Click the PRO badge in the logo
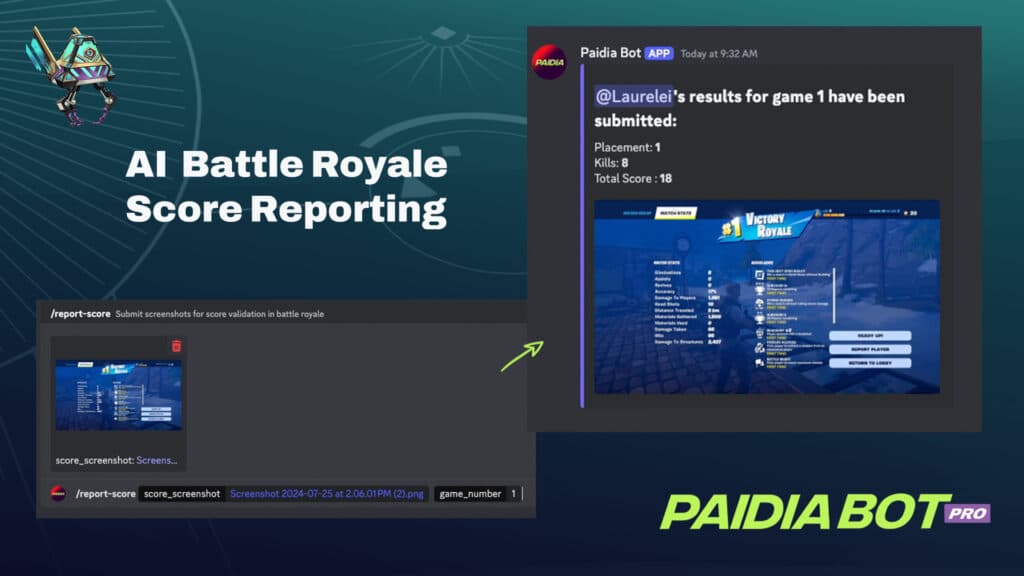The width and height of the screenshot is (1024, 576). pyautogui.click(x=967, y=513)
